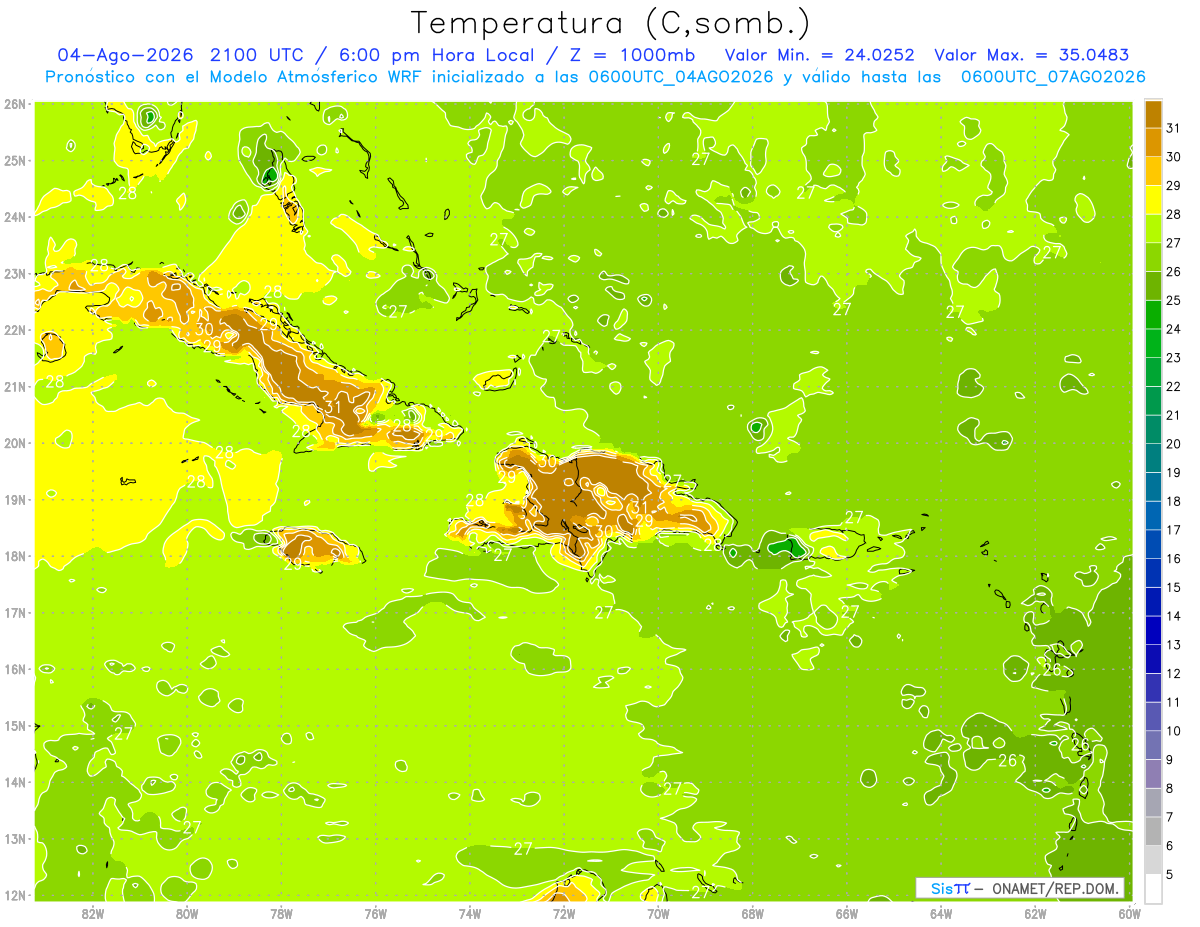
Task: Select the 13N latitude axis label
Action: click(x=15, y=838)
